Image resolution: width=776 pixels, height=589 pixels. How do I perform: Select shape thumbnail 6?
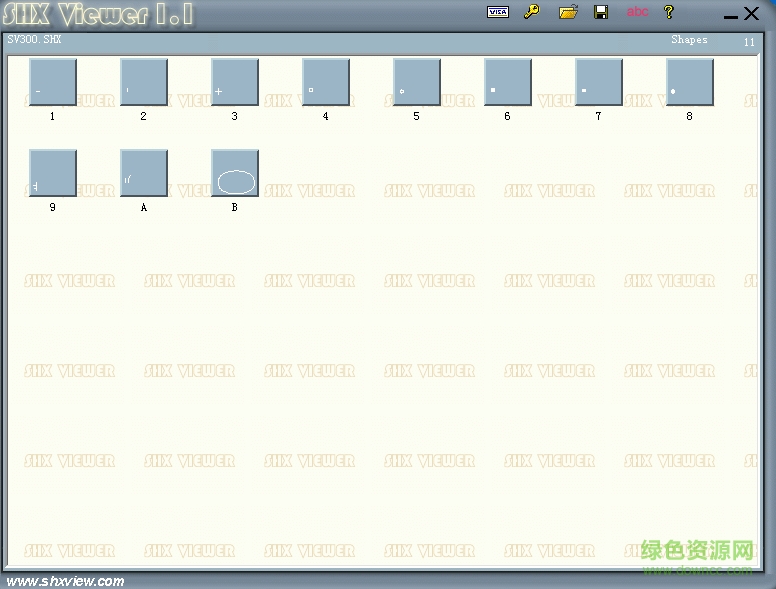(x=508, y=82)
